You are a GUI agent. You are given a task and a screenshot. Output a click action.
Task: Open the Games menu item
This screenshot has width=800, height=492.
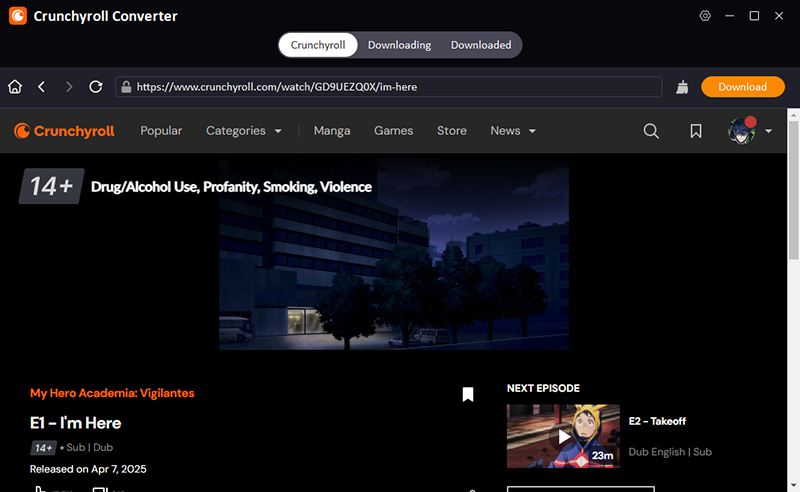pos(393,131)
